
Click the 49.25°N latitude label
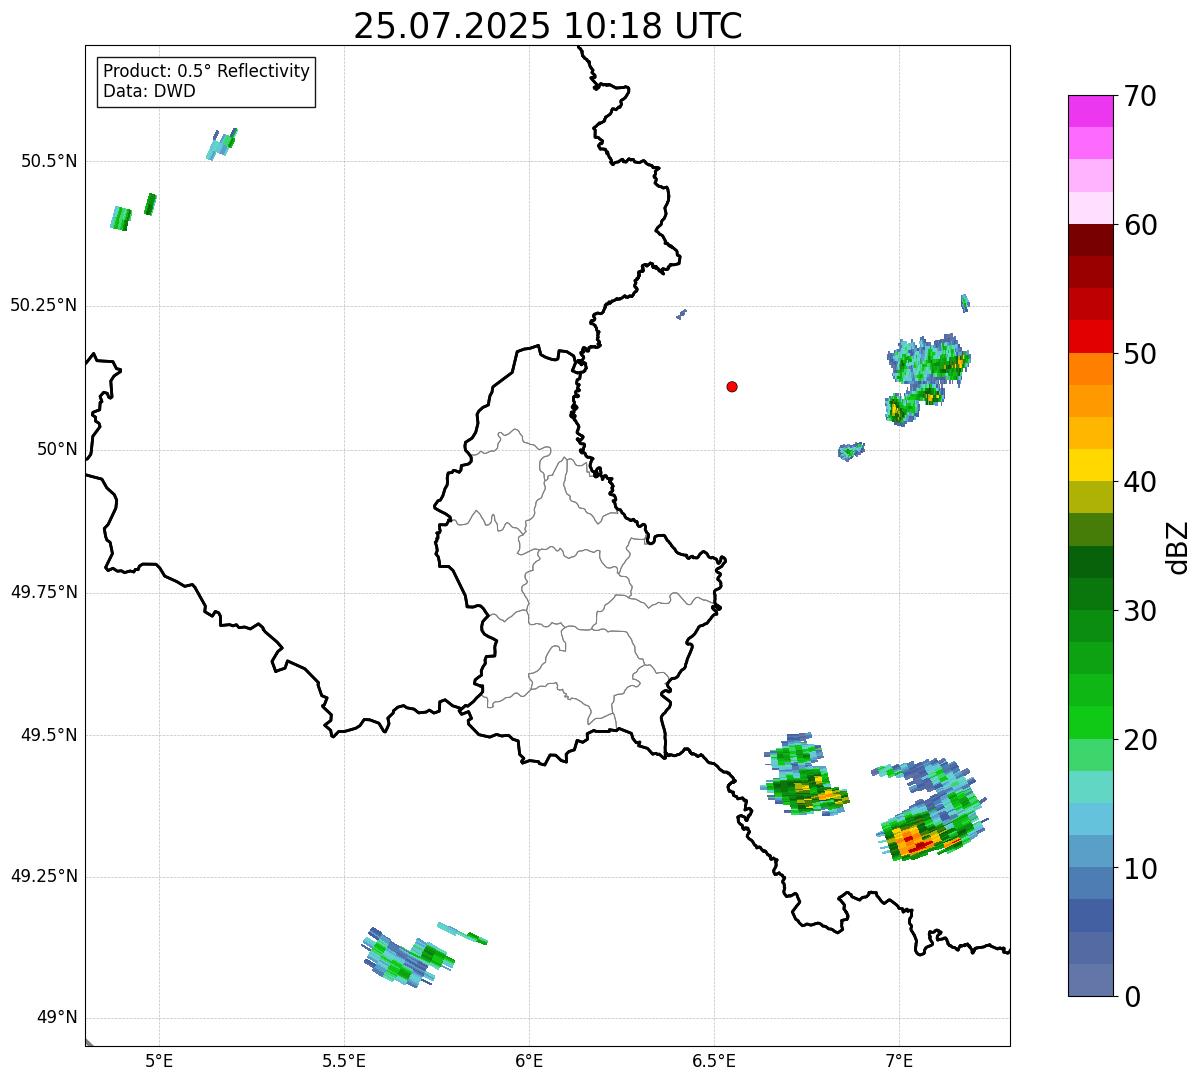pyautogui.click(x=44, y=876)
